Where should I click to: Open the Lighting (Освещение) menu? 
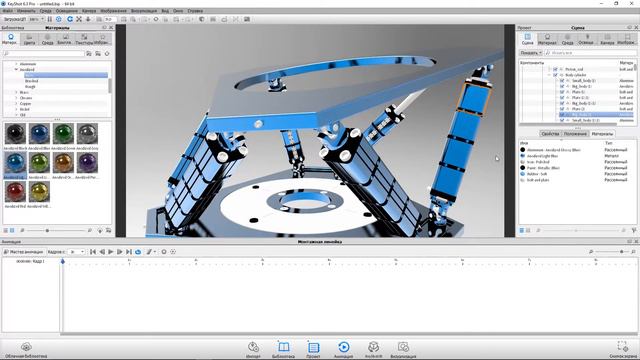pos(66,11)
